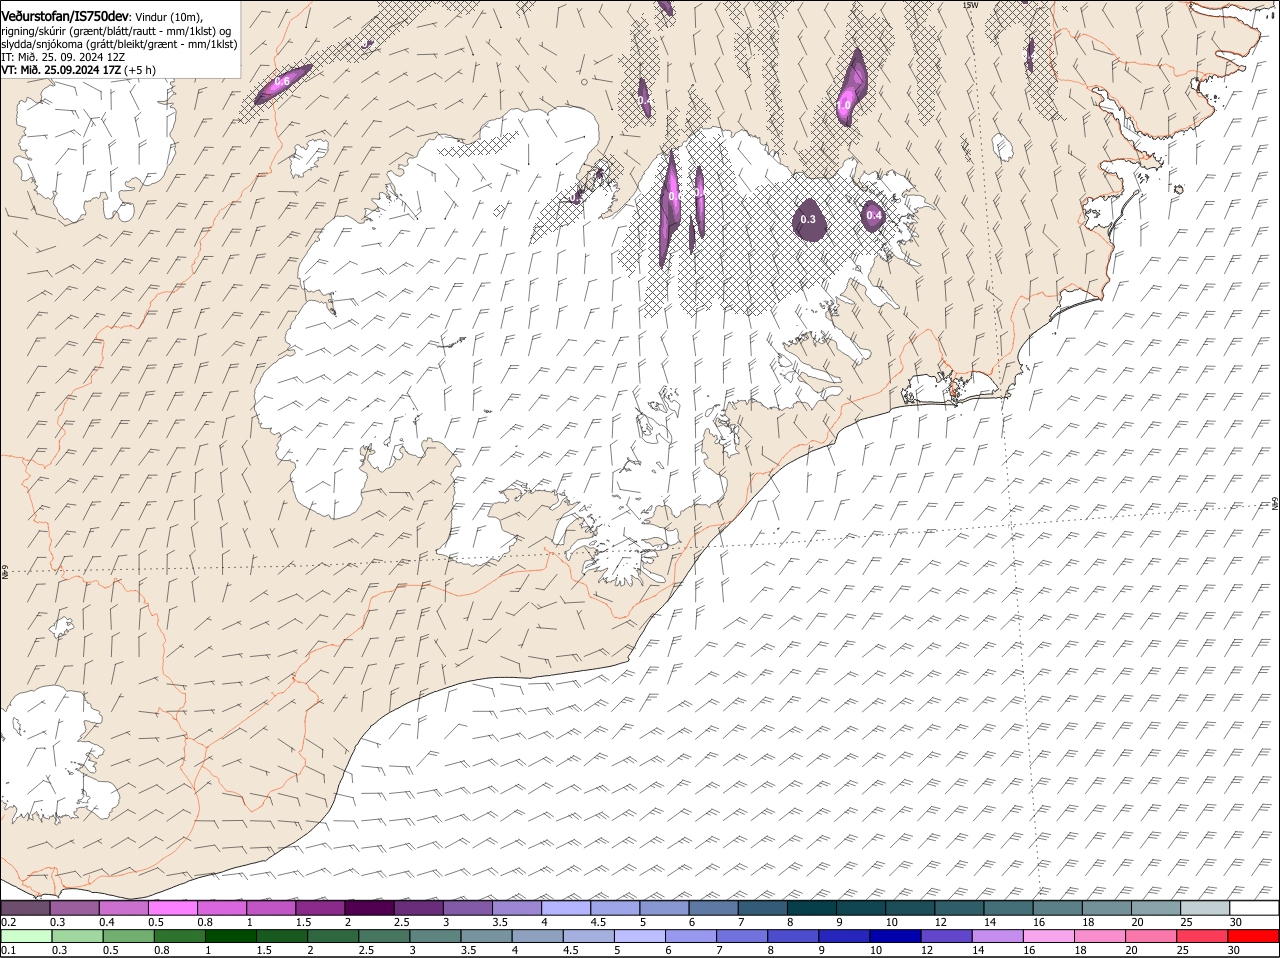The height and width of the screenshot is (958, 1280).
Task: Click the 20 label under snow legend row
Action: (1137, 922)
